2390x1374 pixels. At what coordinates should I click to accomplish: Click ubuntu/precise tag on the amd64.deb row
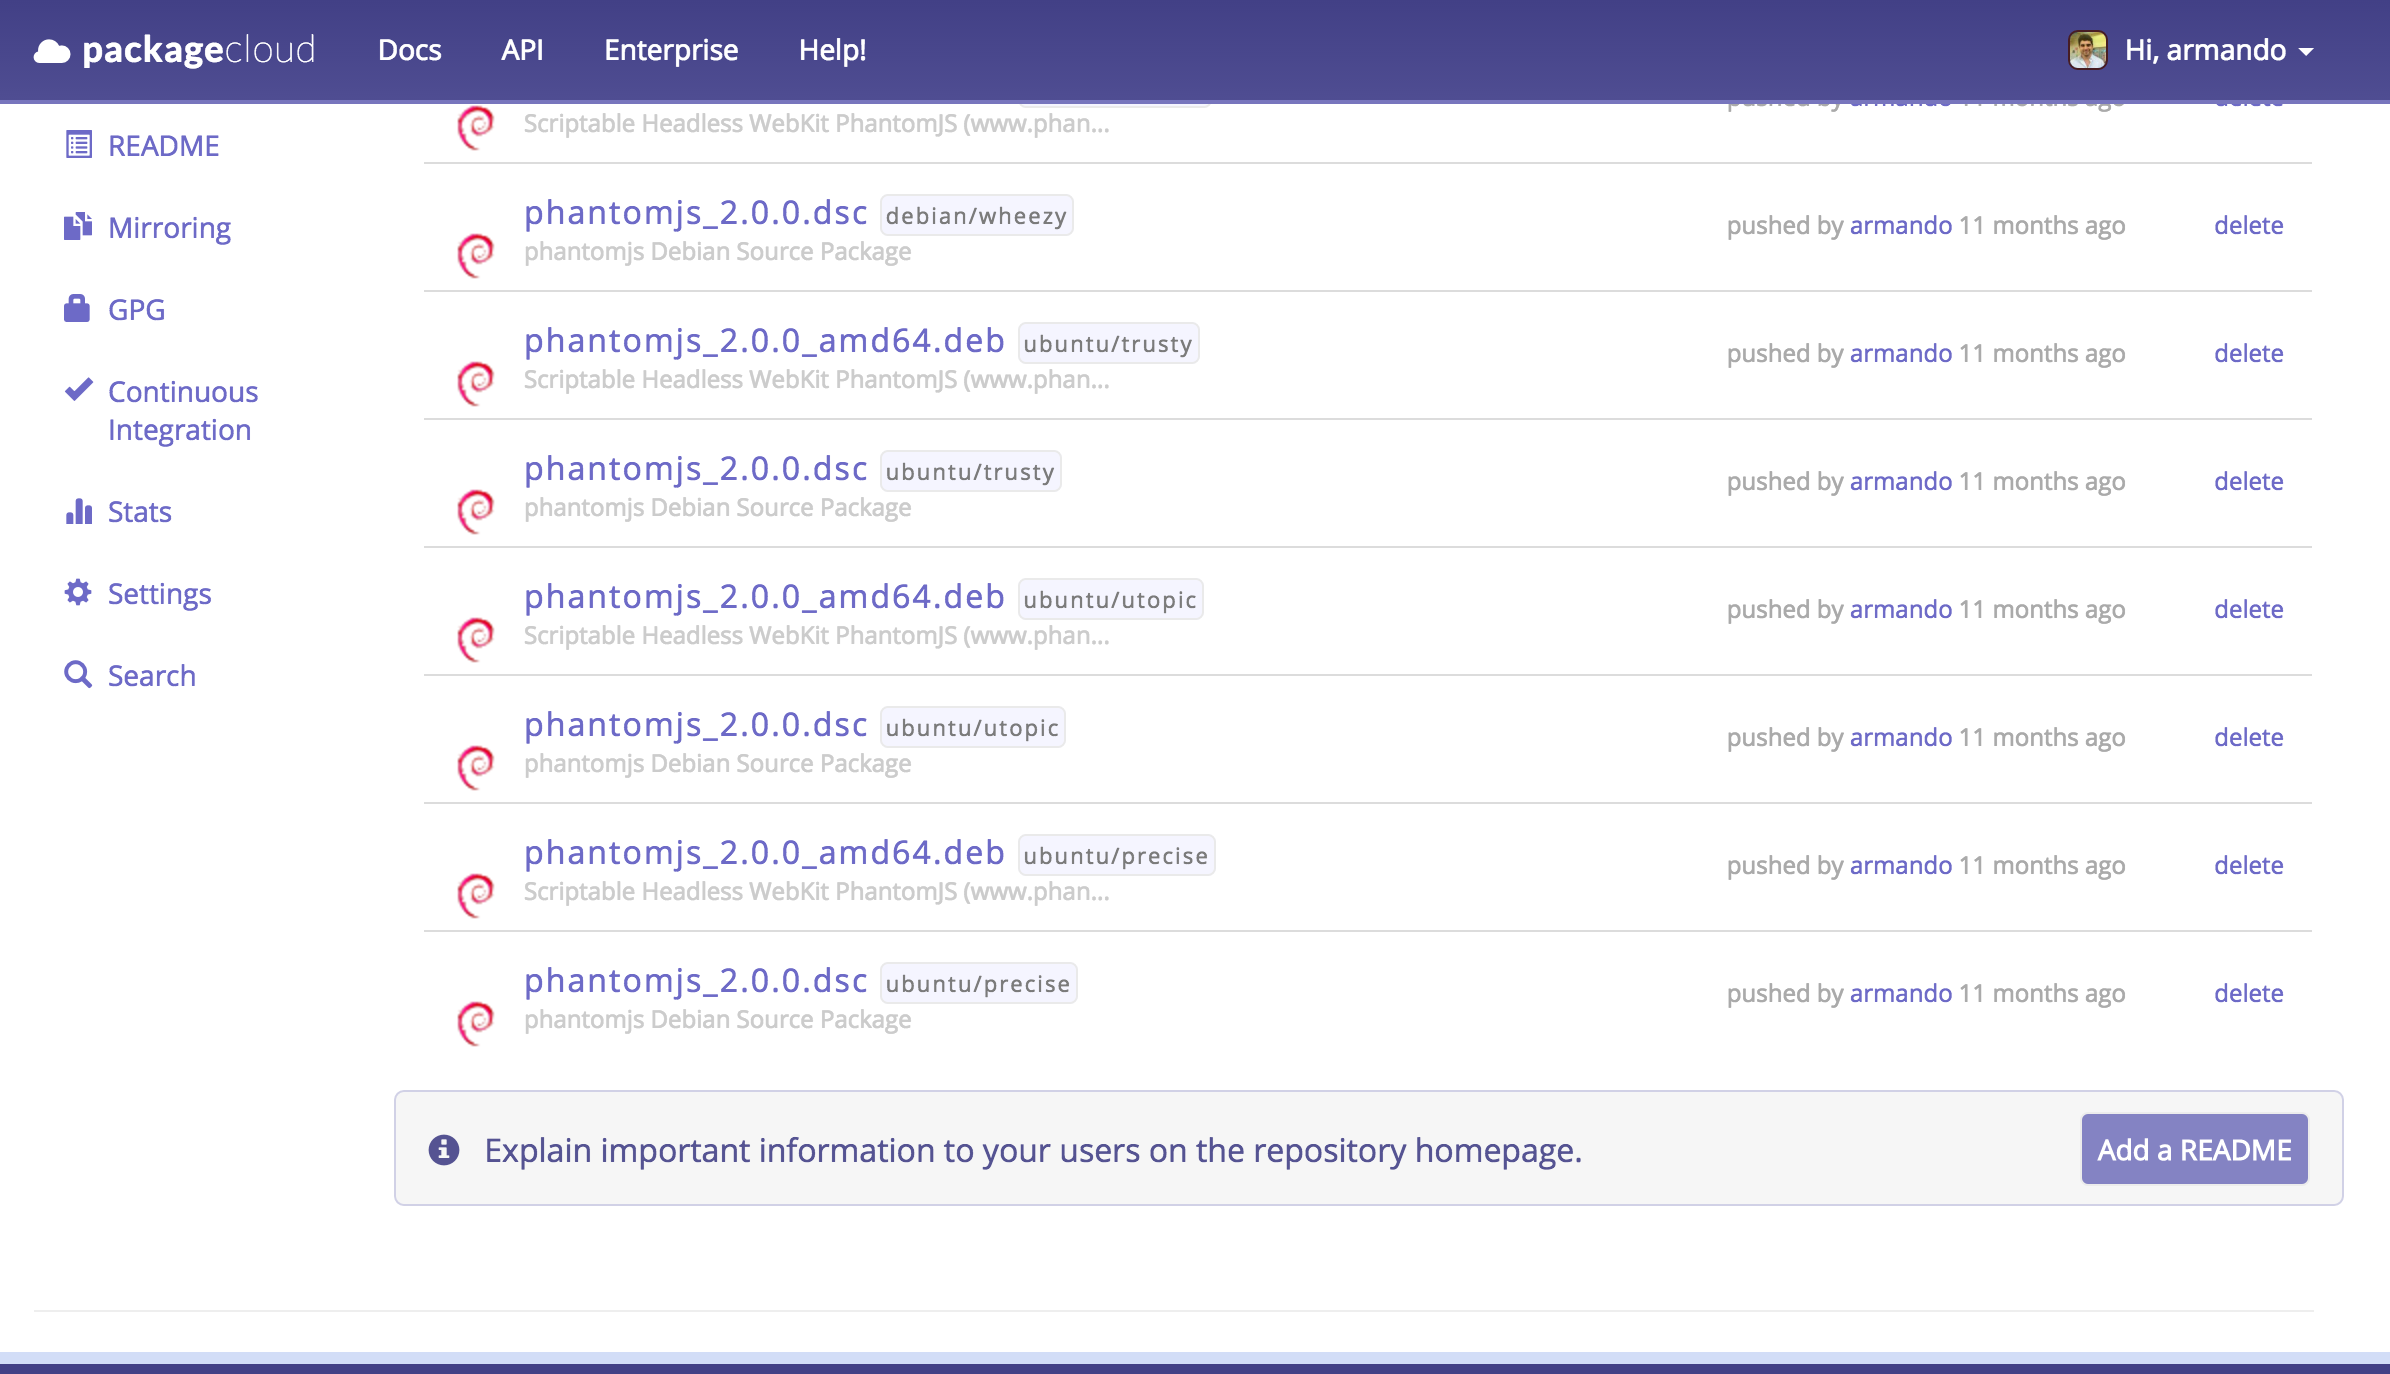pos(1116,855)
